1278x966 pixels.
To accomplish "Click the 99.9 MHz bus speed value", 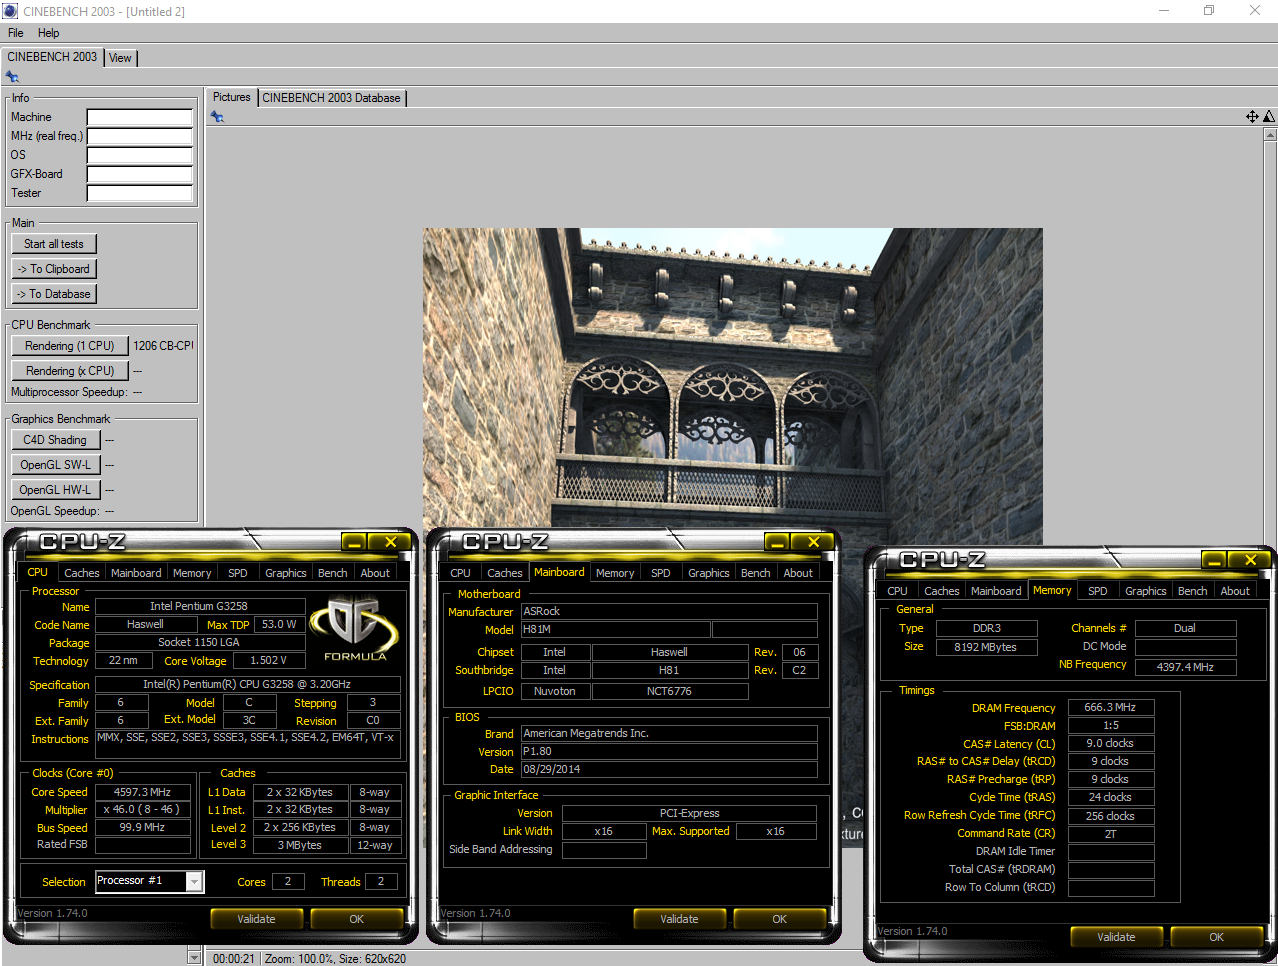I will (142, 828).
